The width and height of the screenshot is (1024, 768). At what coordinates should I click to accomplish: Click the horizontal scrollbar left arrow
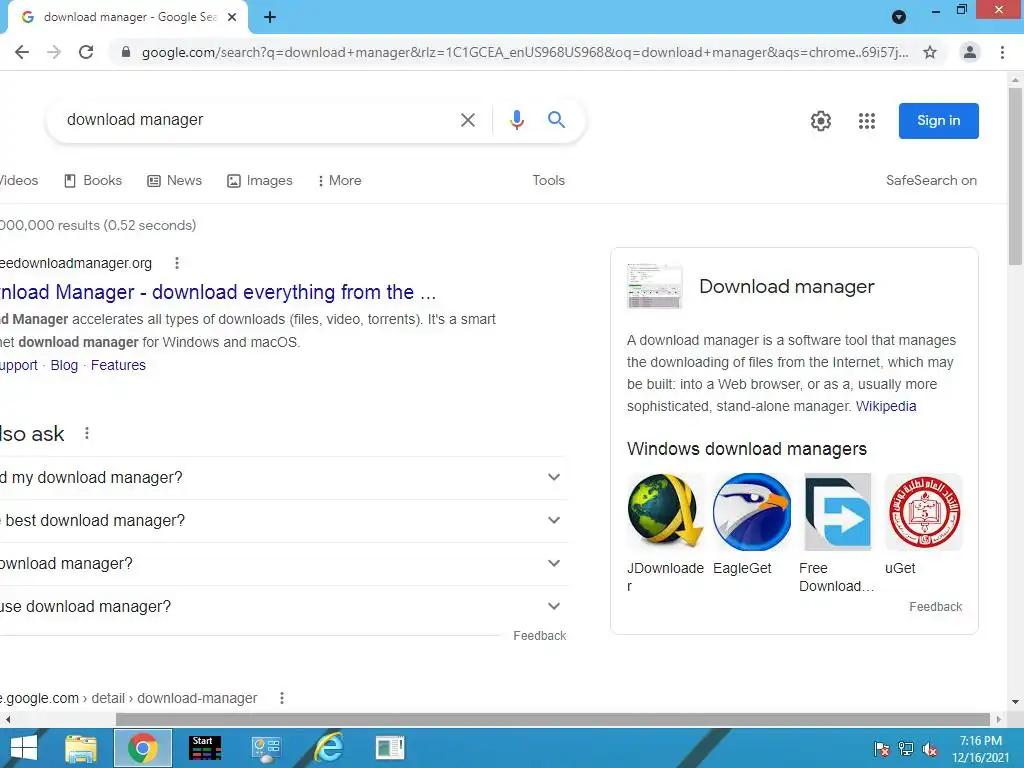(7, 719)
